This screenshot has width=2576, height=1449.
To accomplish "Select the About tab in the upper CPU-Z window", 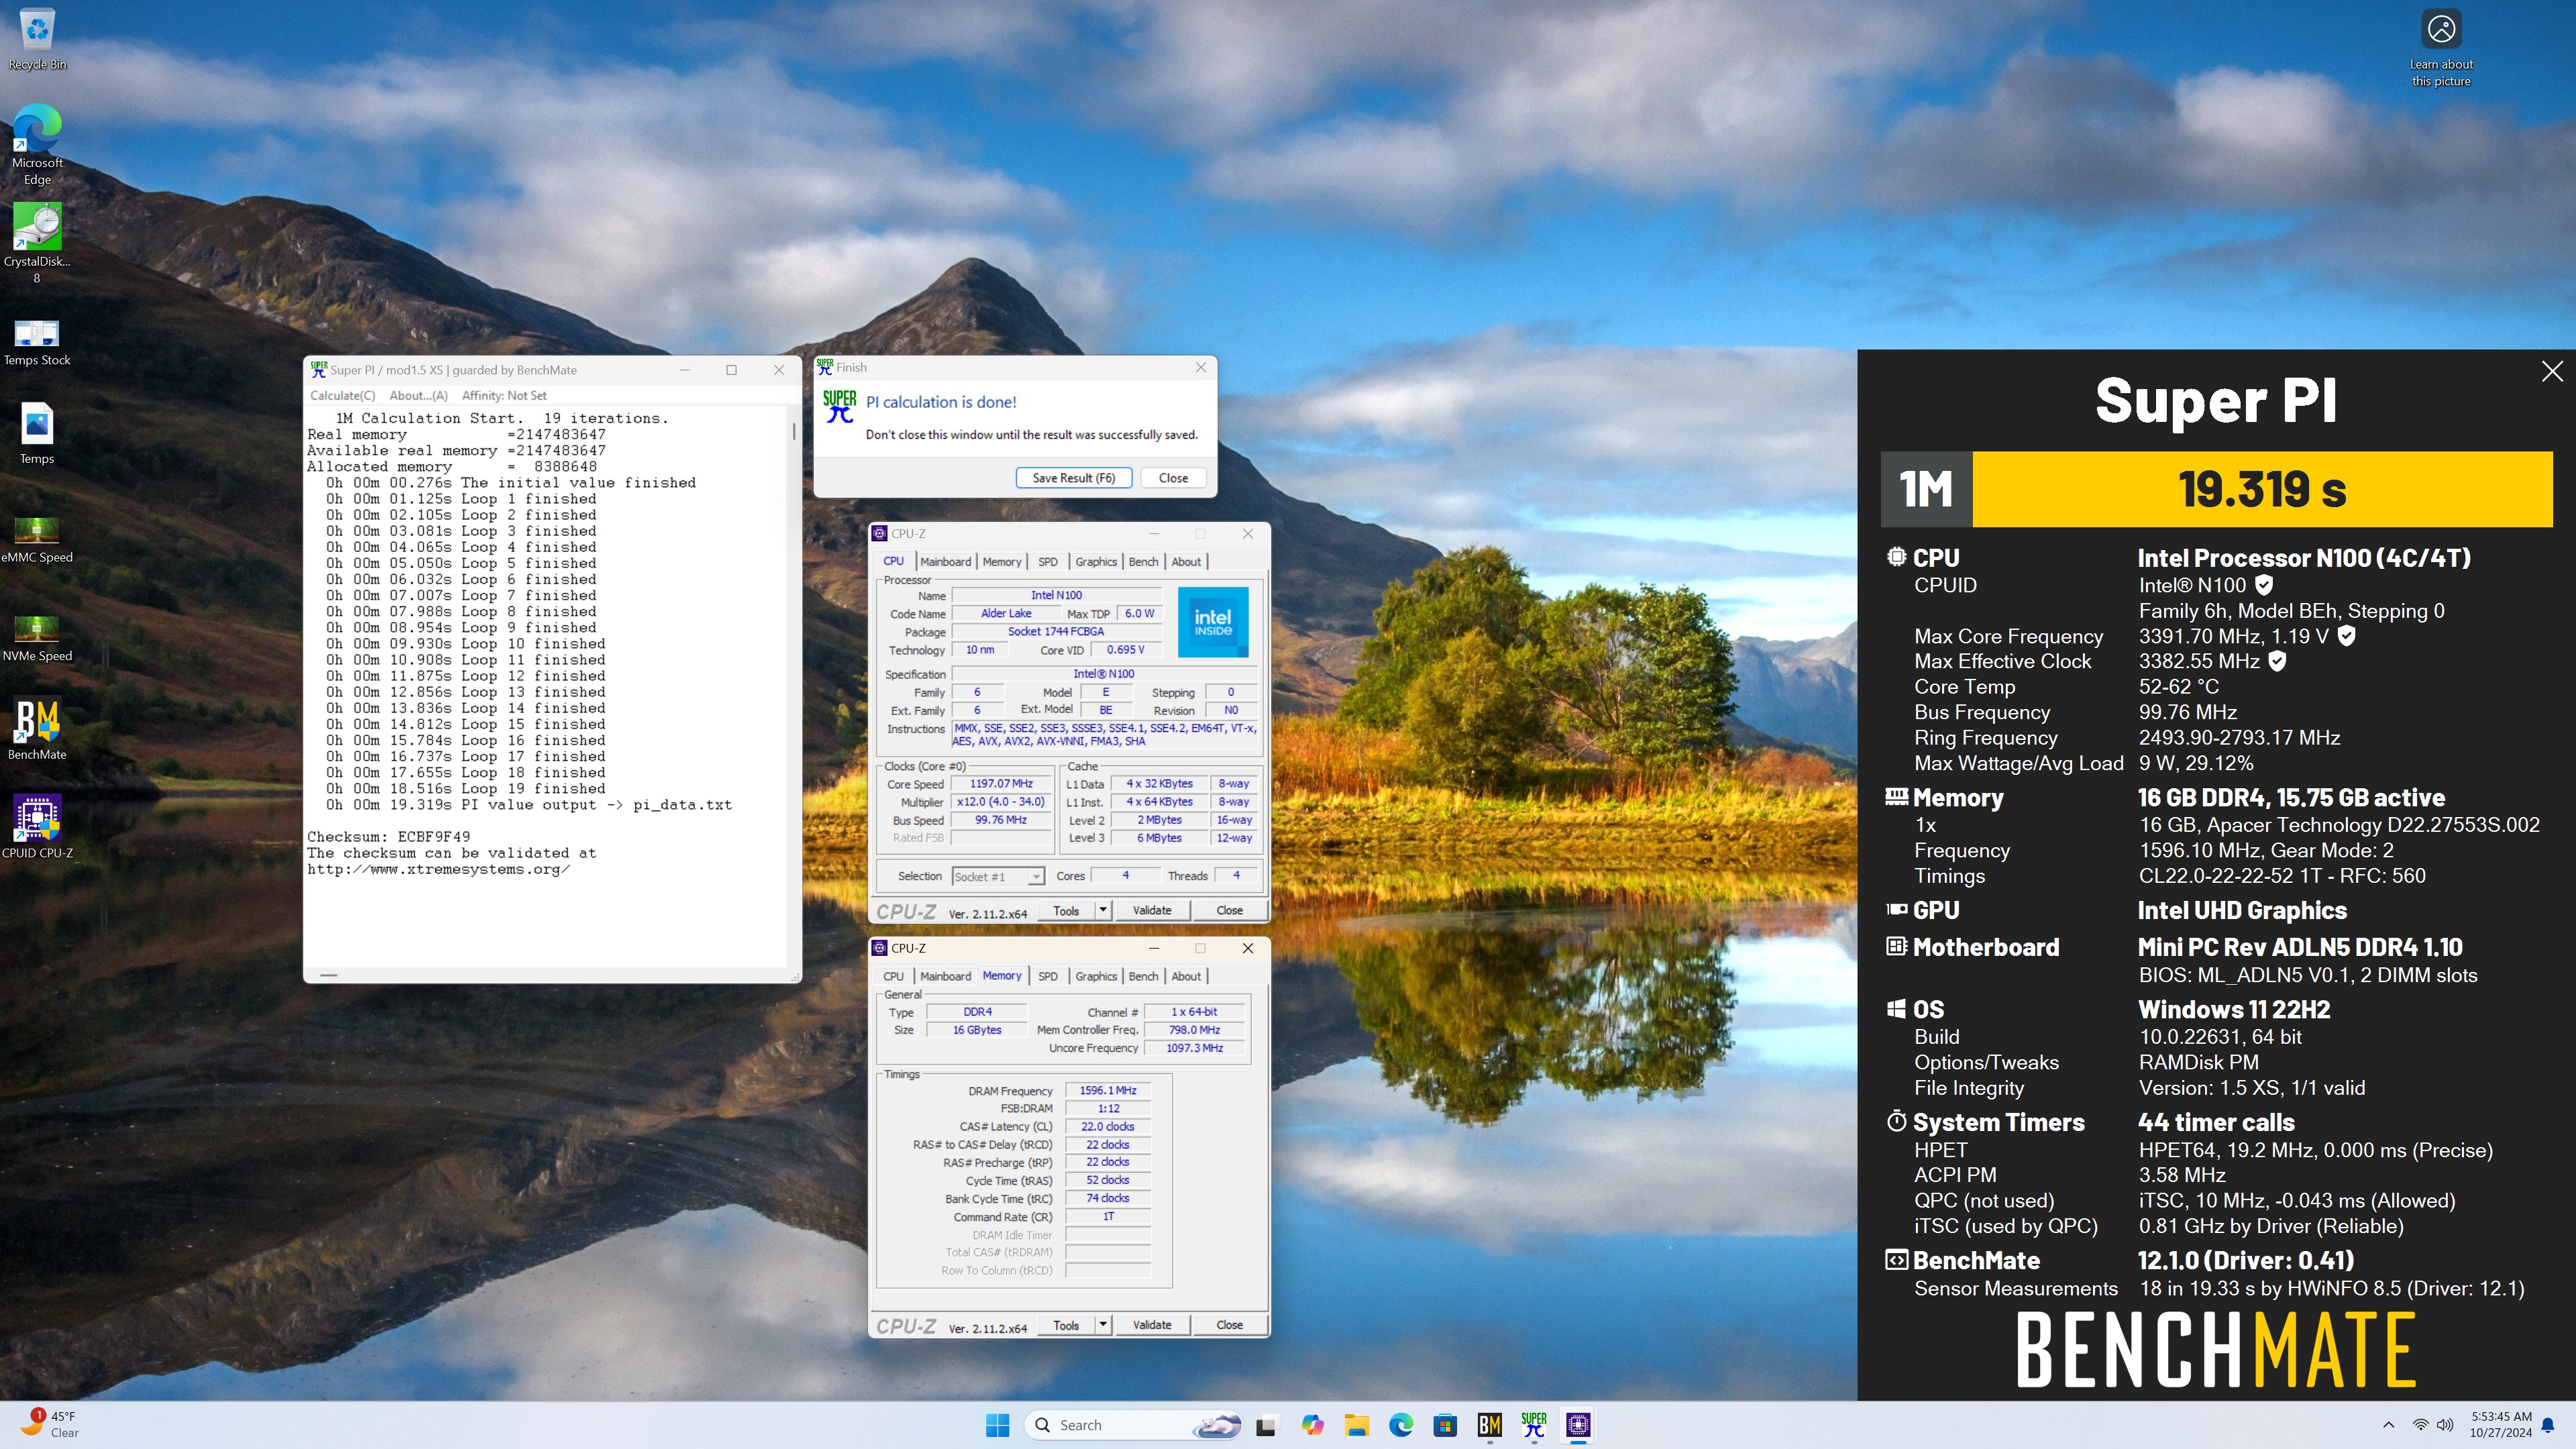I will coord(1186,562).
